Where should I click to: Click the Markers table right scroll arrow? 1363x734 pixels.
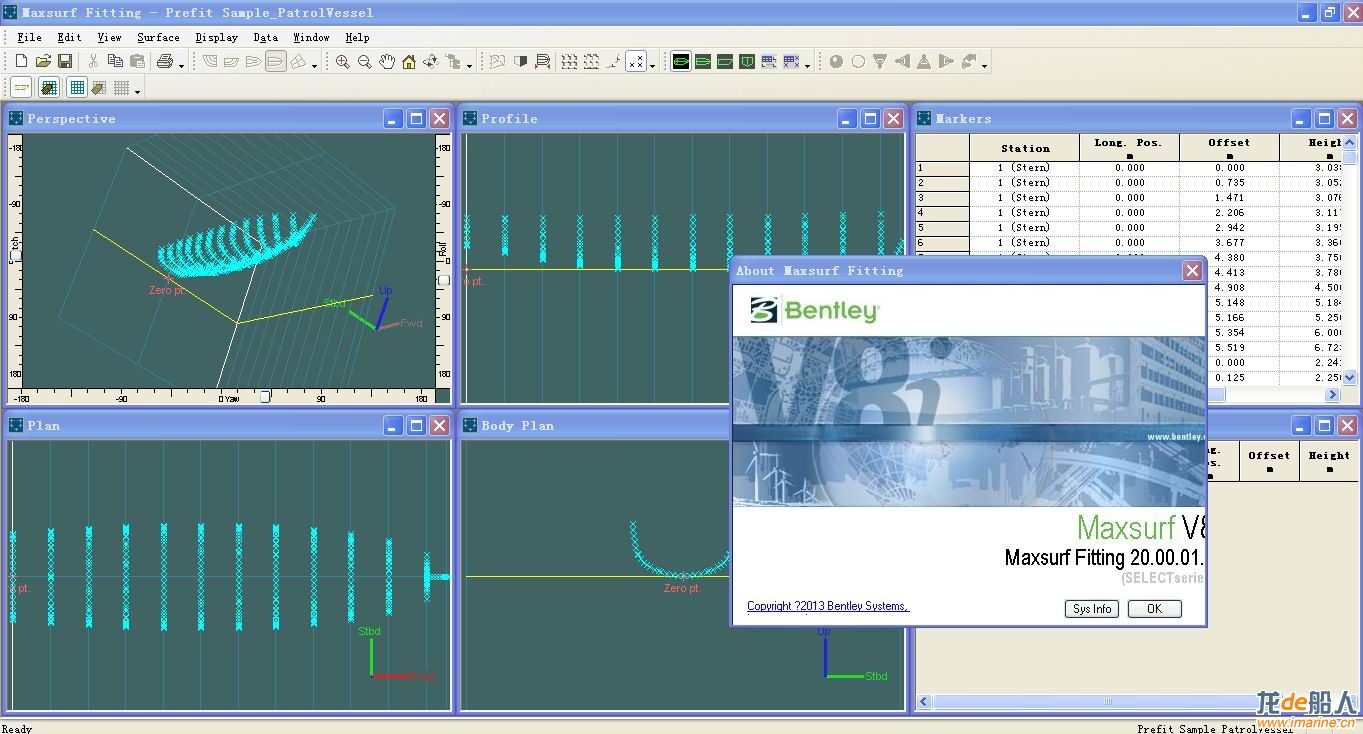1332,395
